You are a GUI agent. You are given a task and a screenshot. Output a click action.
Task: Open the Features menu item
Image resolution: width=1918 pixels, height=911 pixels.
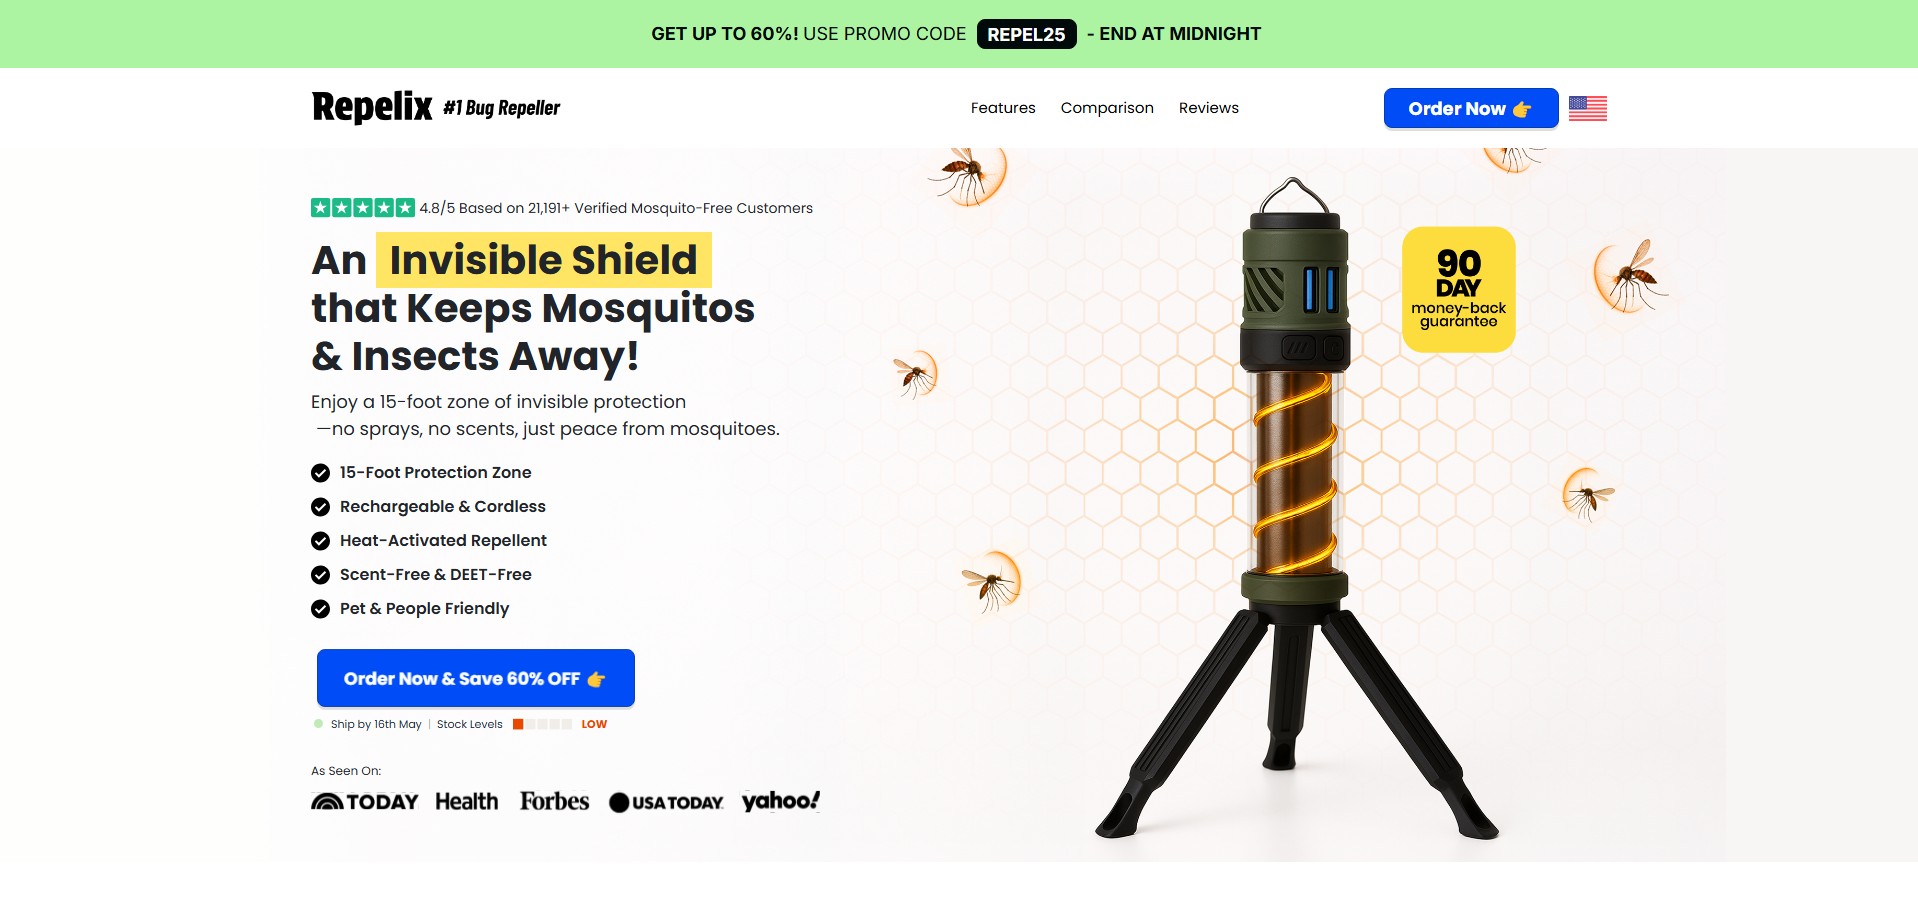(1003, 108)
